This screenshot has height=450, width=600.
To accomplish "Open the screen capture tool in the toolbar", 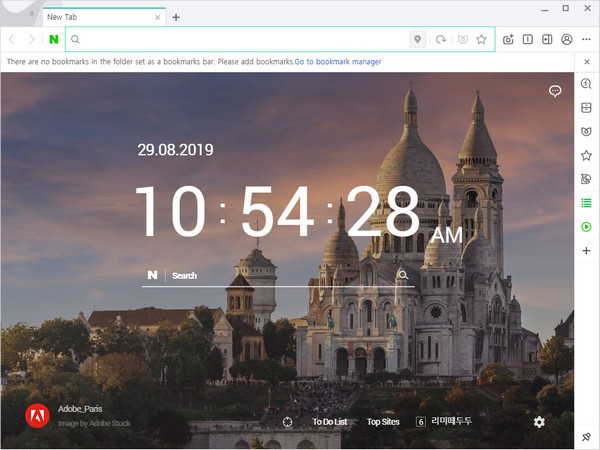I will [508, 39].
